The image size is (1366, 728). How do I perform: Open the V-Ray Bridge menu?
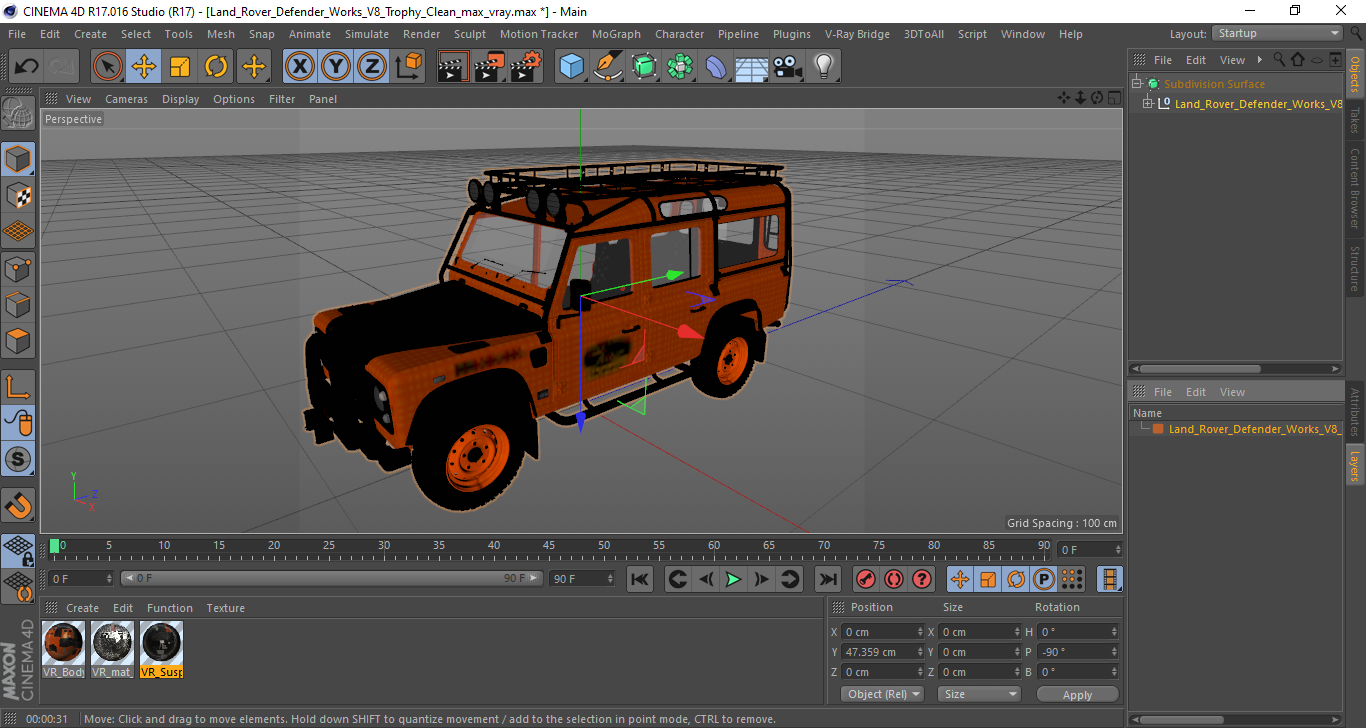857,34
